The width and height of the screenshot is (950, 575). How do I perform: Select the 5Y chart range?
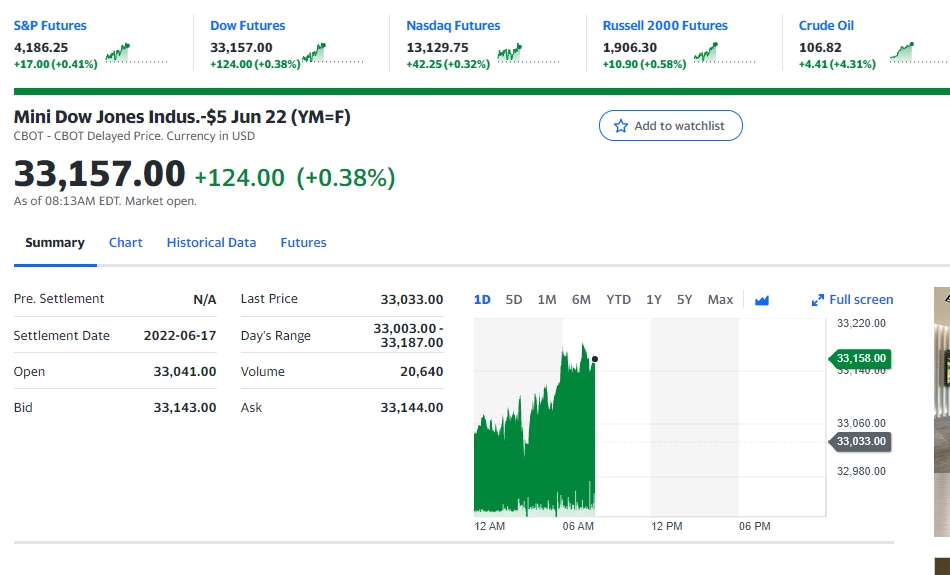pos(685,299)
